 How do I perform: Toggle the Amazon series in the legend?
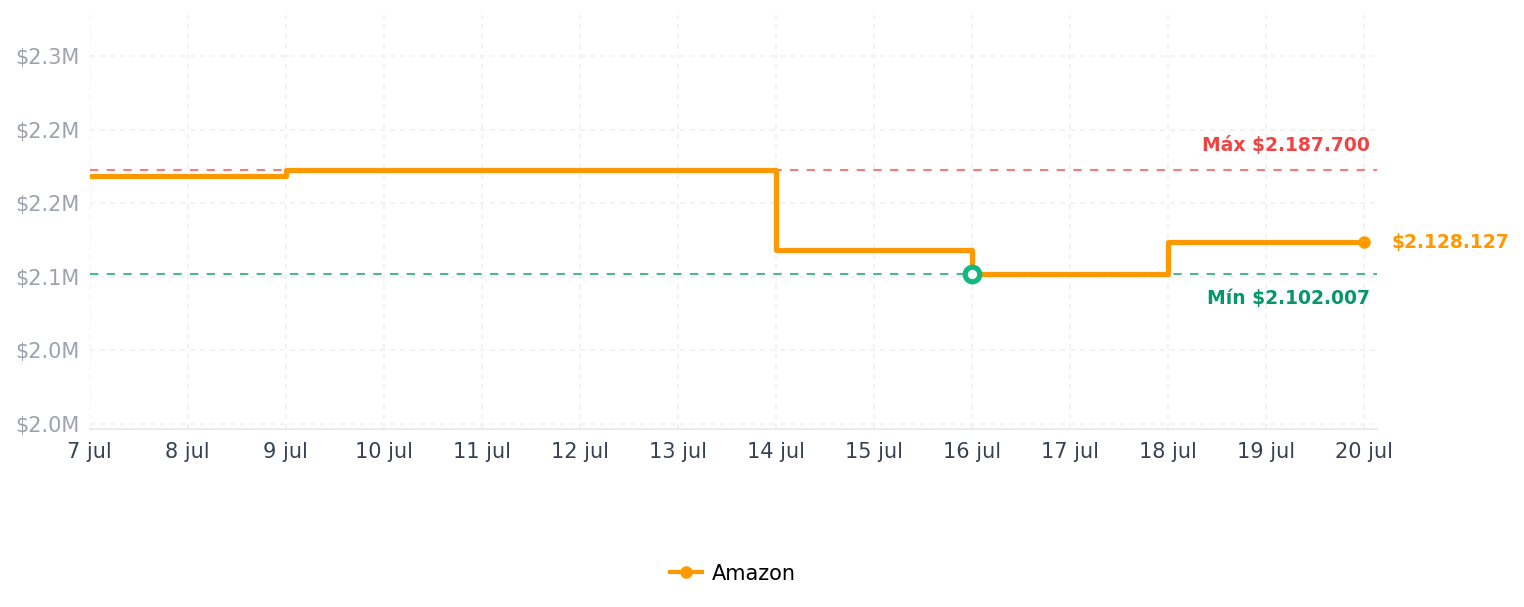click(731, 573)
